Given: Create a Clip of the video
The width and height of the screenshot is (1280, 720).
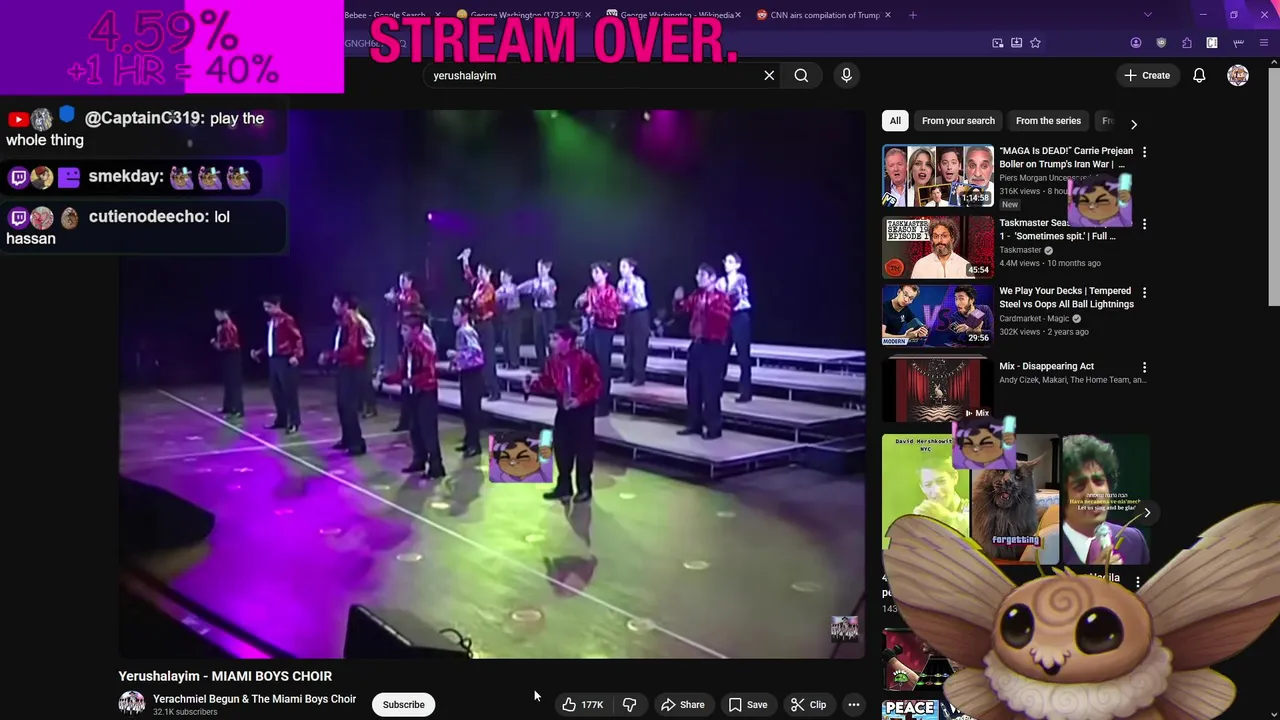Looking at the screenshot, I should [x=809, y=705].
